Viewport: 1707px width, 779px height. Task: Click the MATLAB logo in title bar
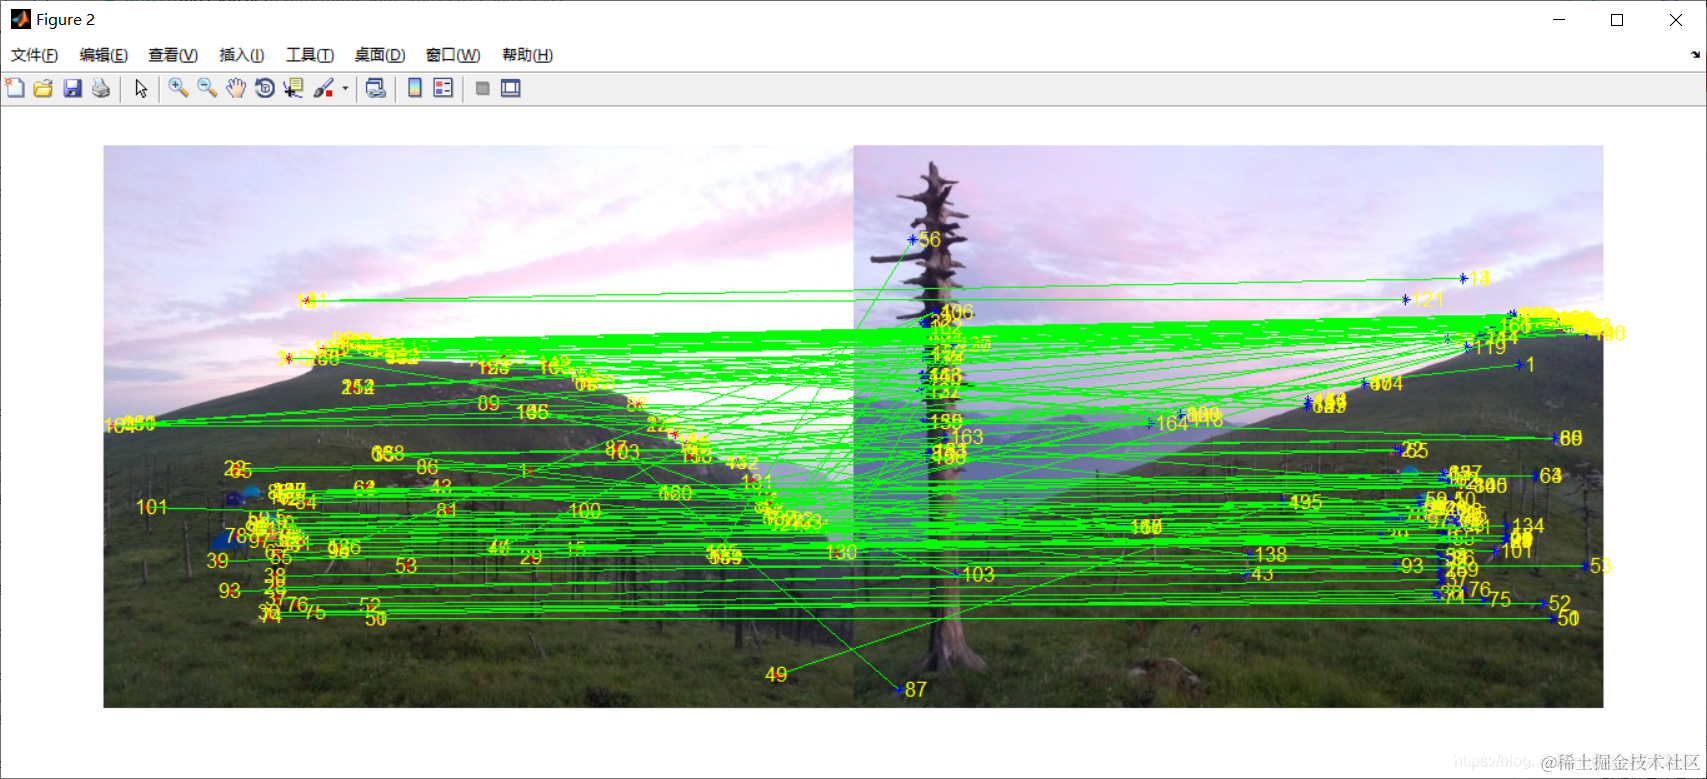click(x=20, y=19)
